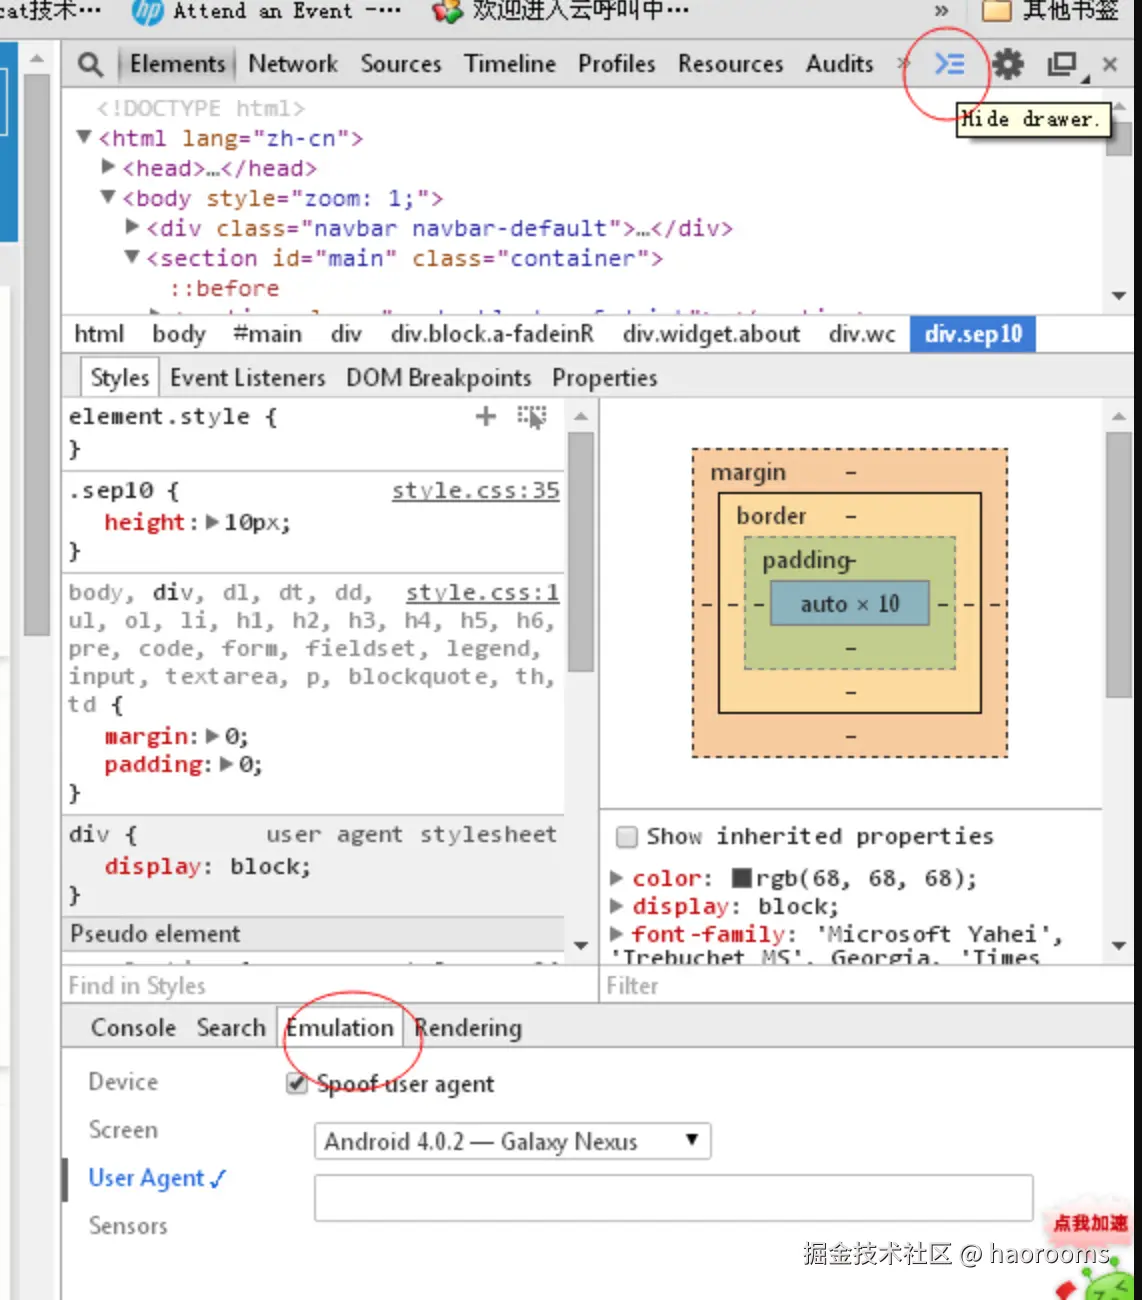Collapse the body style node

[109, 197]
